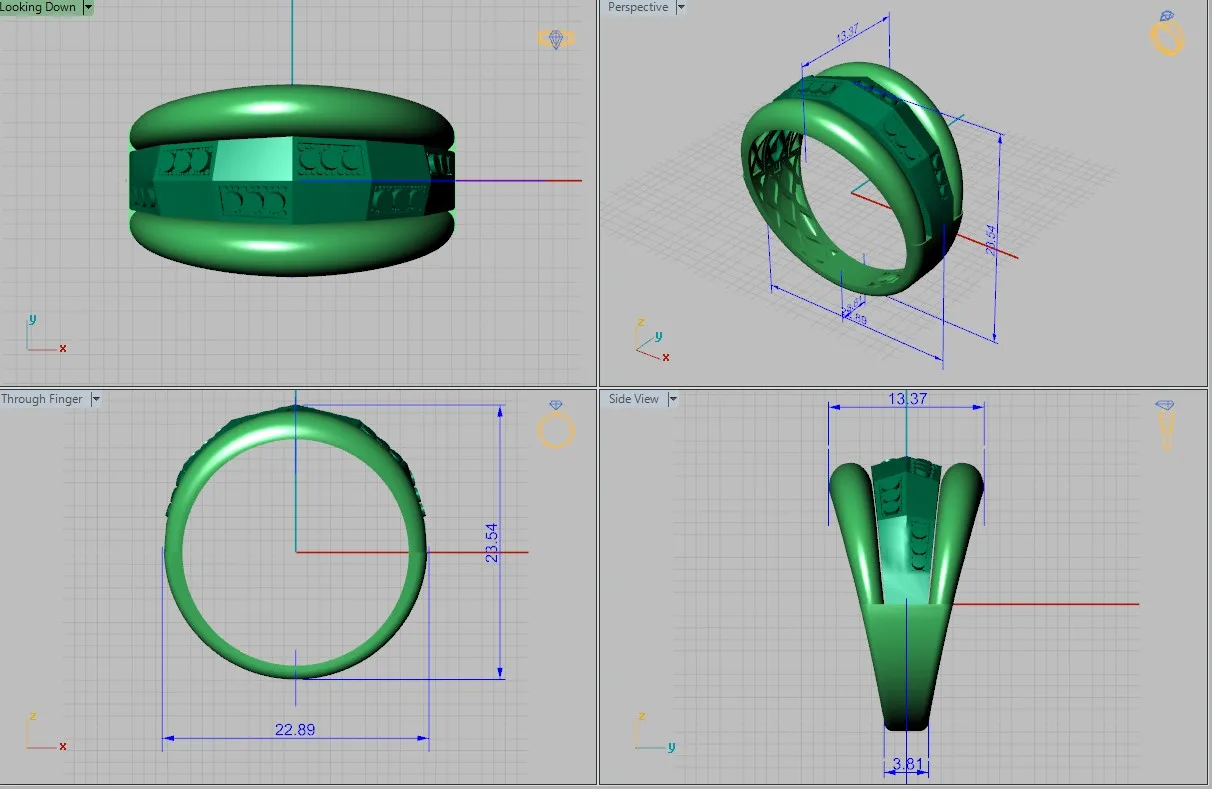This screenshot has height=789, width=1212.
Task: Select the 3.81 shank width dimension
Action: pyautogui.click(x=908, y=766)
